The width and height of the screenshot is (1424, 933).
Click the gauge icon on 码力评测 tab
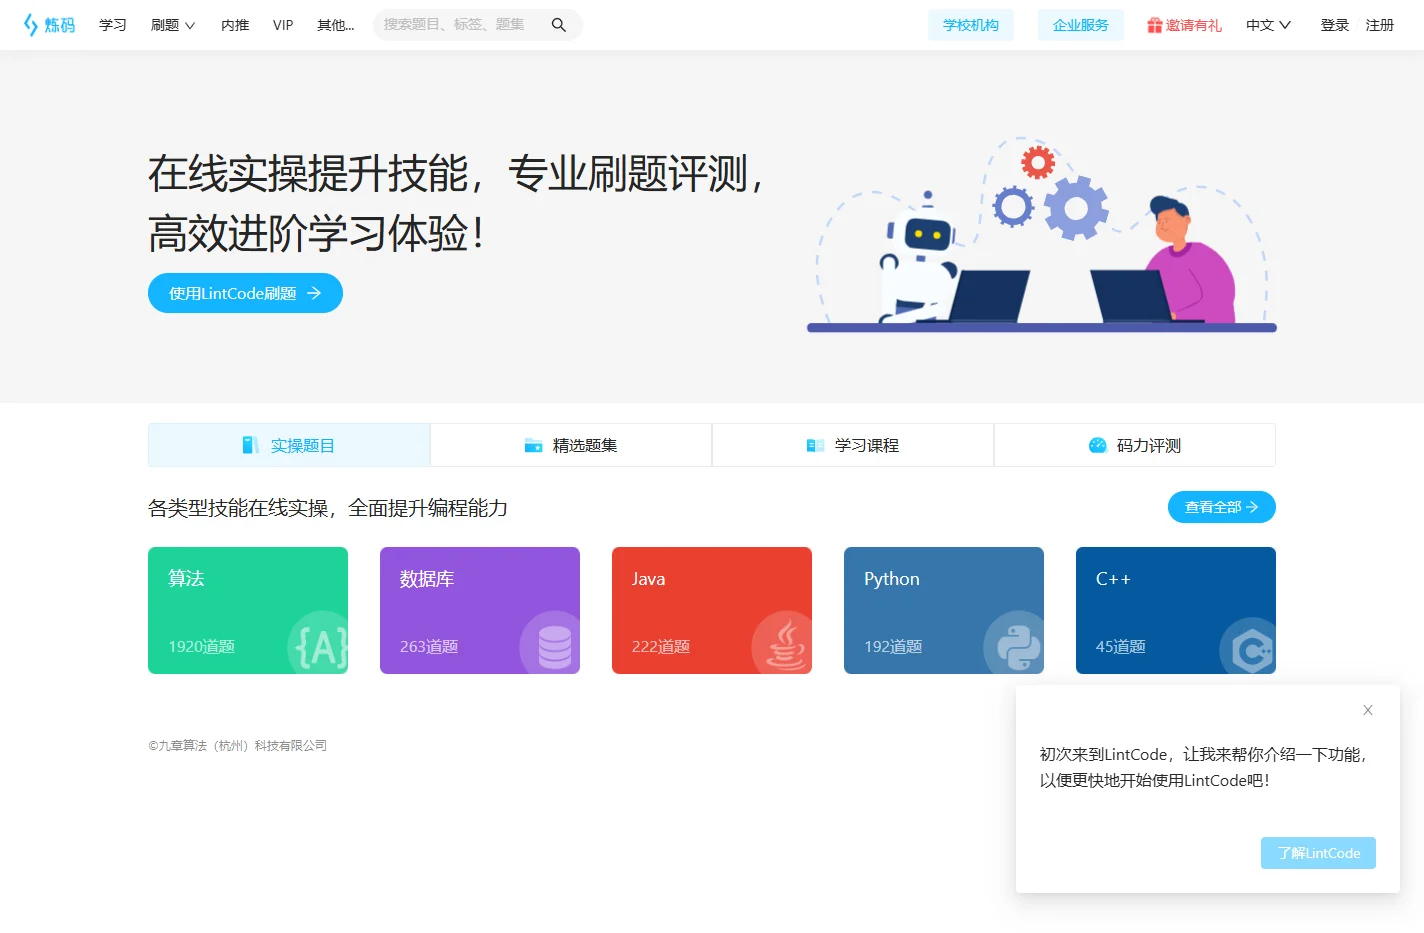click(1097, 445)
